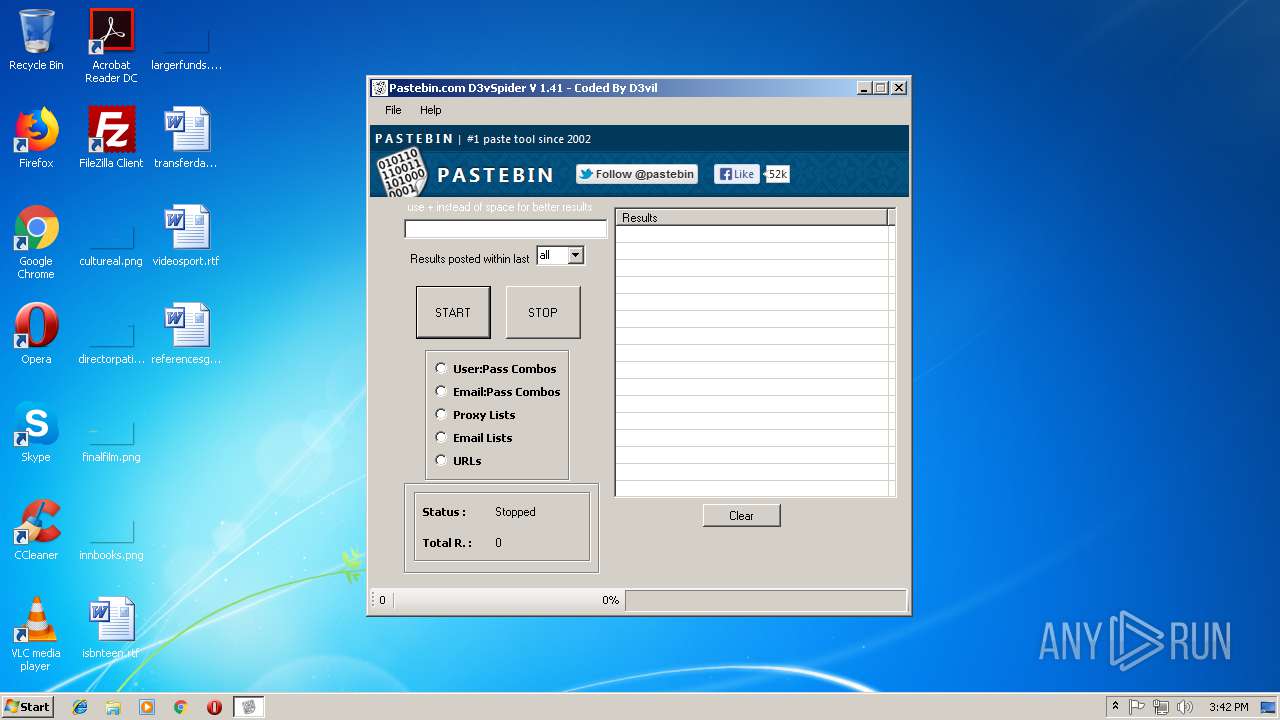Open Windows Explorer in the taskbar
Screen dimensions: 1280x720
tap(113, 707)
